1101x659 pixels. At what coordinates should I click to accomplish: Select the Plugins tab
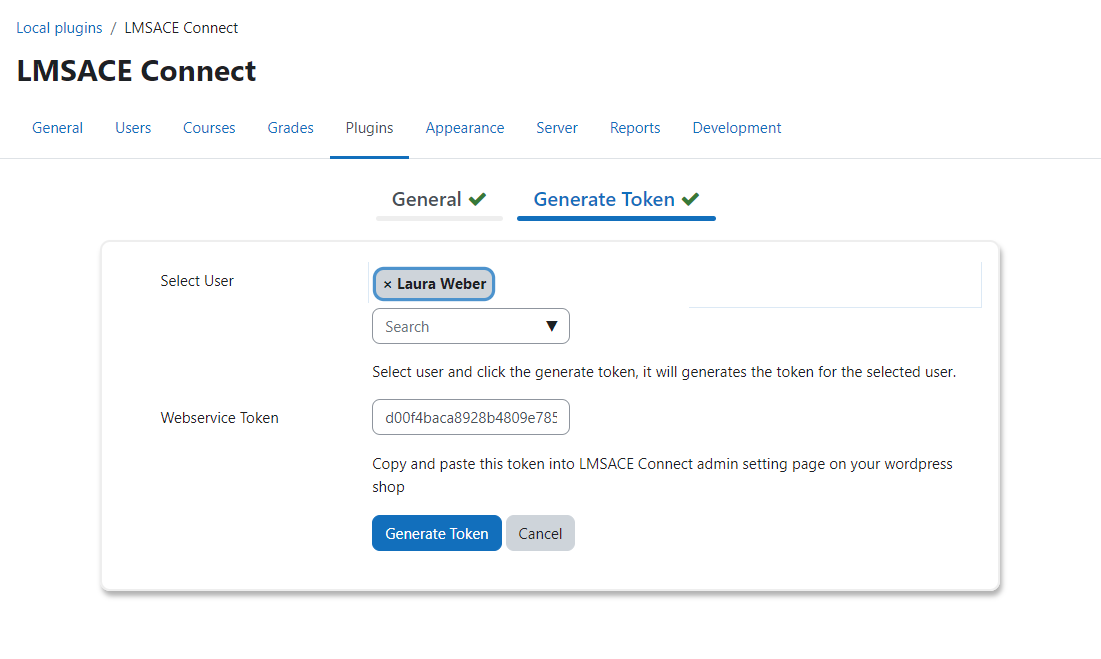click(369, 128)
